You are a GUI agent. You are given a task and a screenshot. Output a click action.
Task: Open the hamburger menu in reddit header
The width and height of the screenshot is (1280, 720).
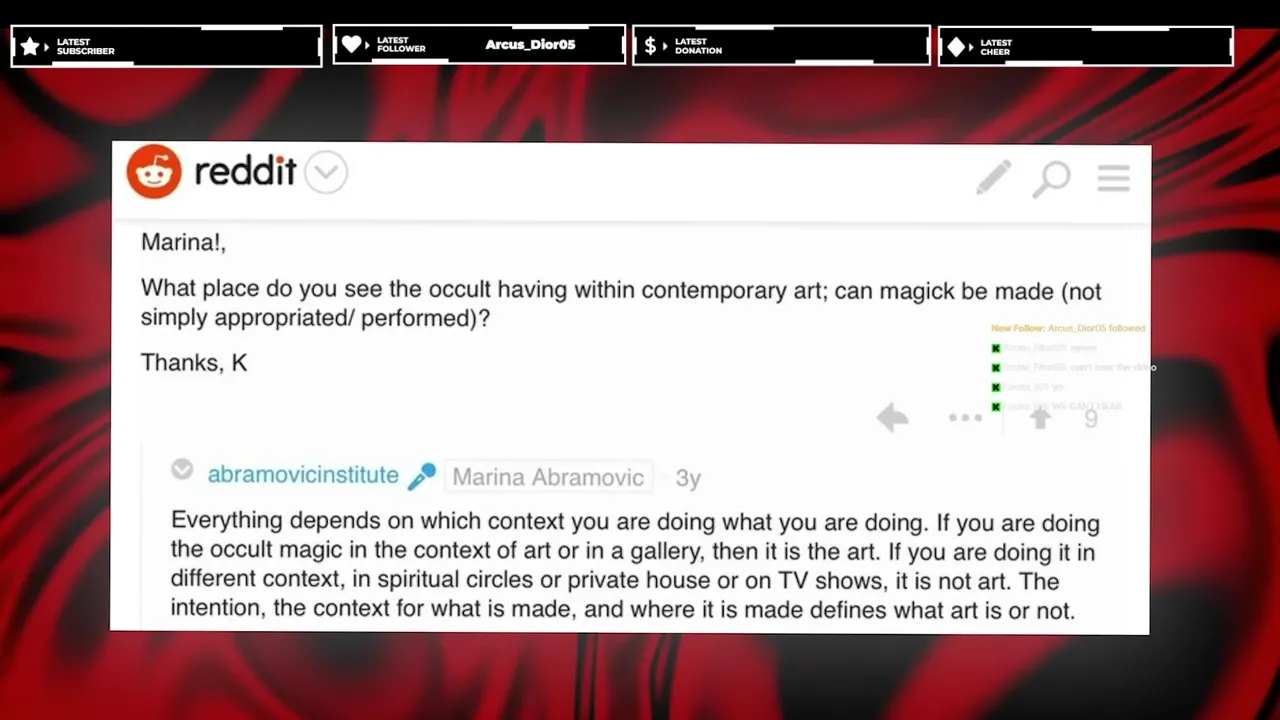coord(1113,178)
